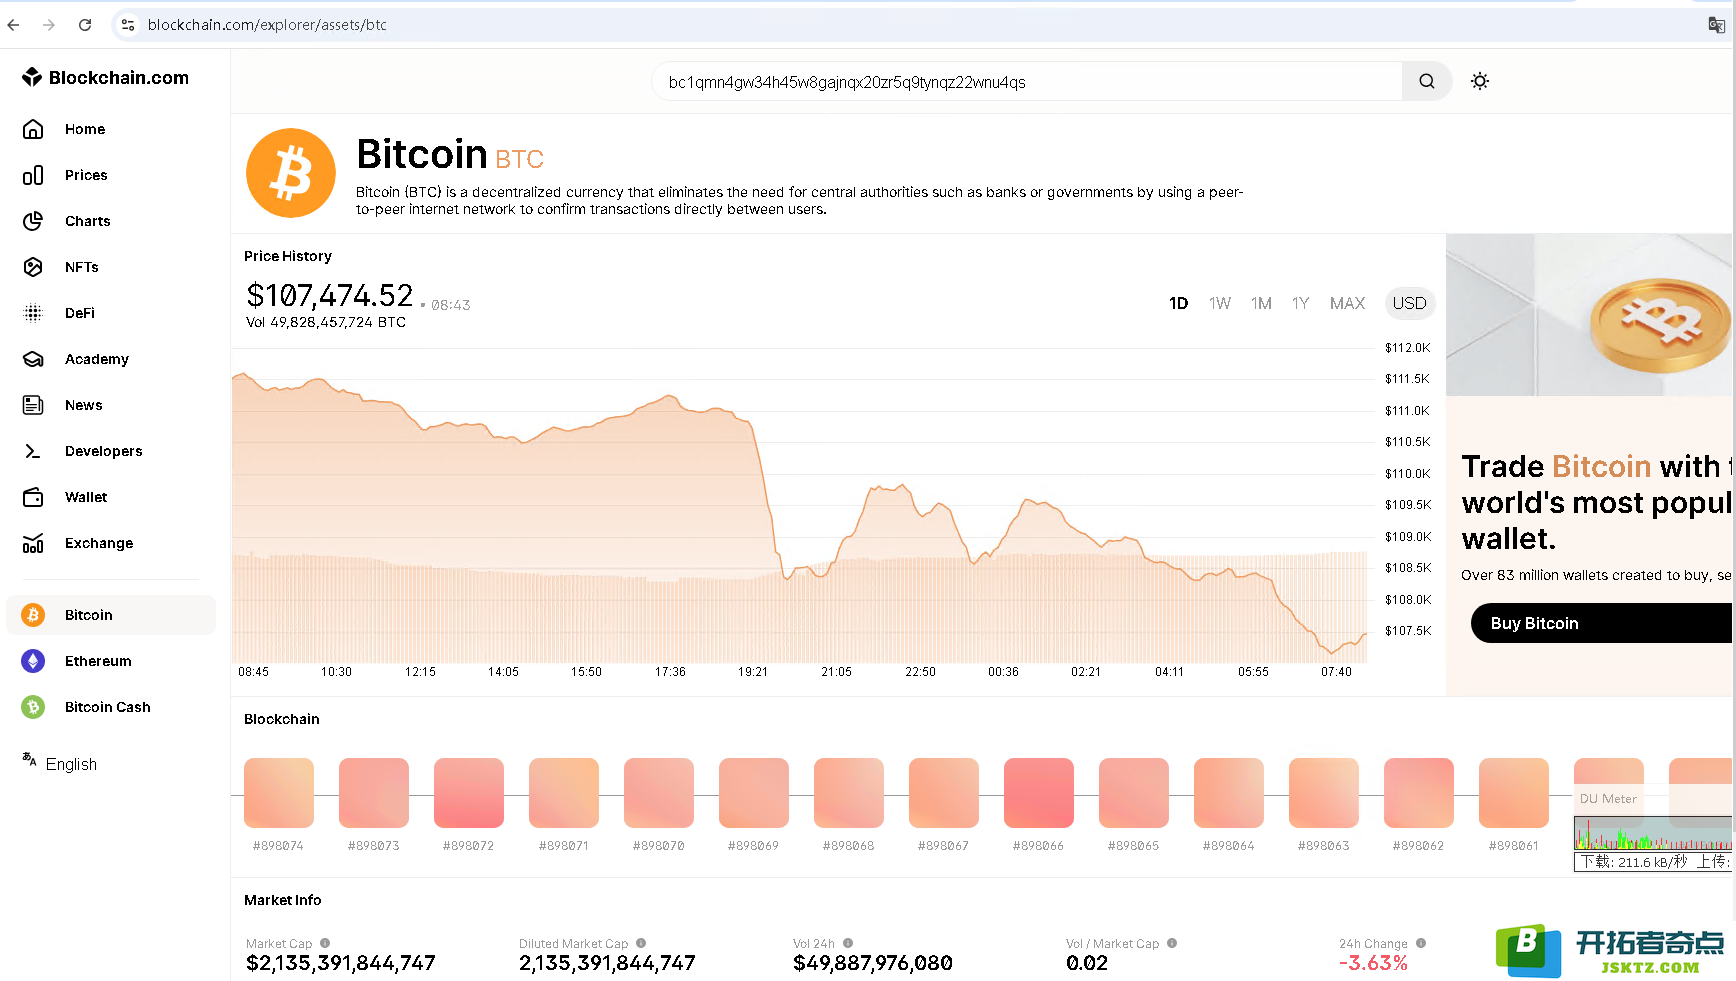Open block #898072 tile
The height and width of the screenshot is (981, 1736).
click(x=469, y=792)
